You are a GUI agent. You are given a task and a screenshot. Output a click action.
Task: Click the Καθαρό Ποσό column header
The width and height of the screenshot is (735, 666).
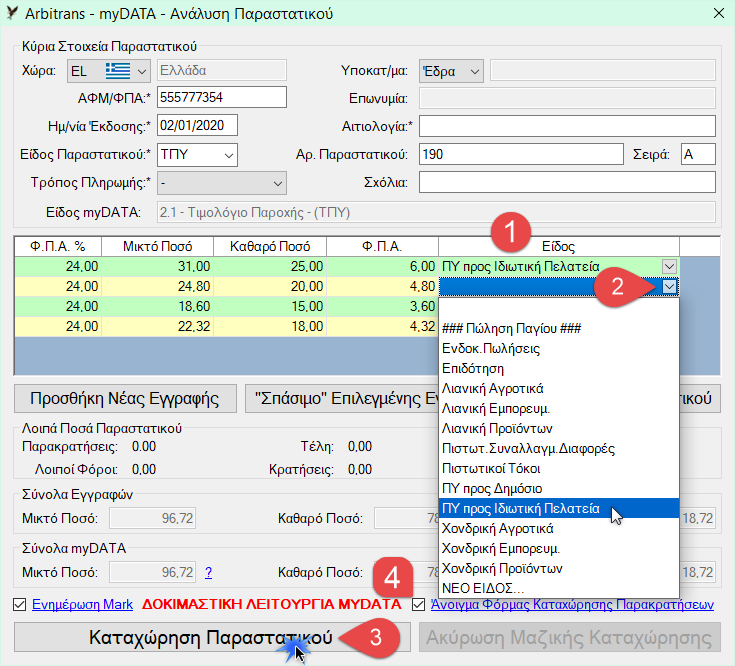pyautogui.click(x=270, y=247)
